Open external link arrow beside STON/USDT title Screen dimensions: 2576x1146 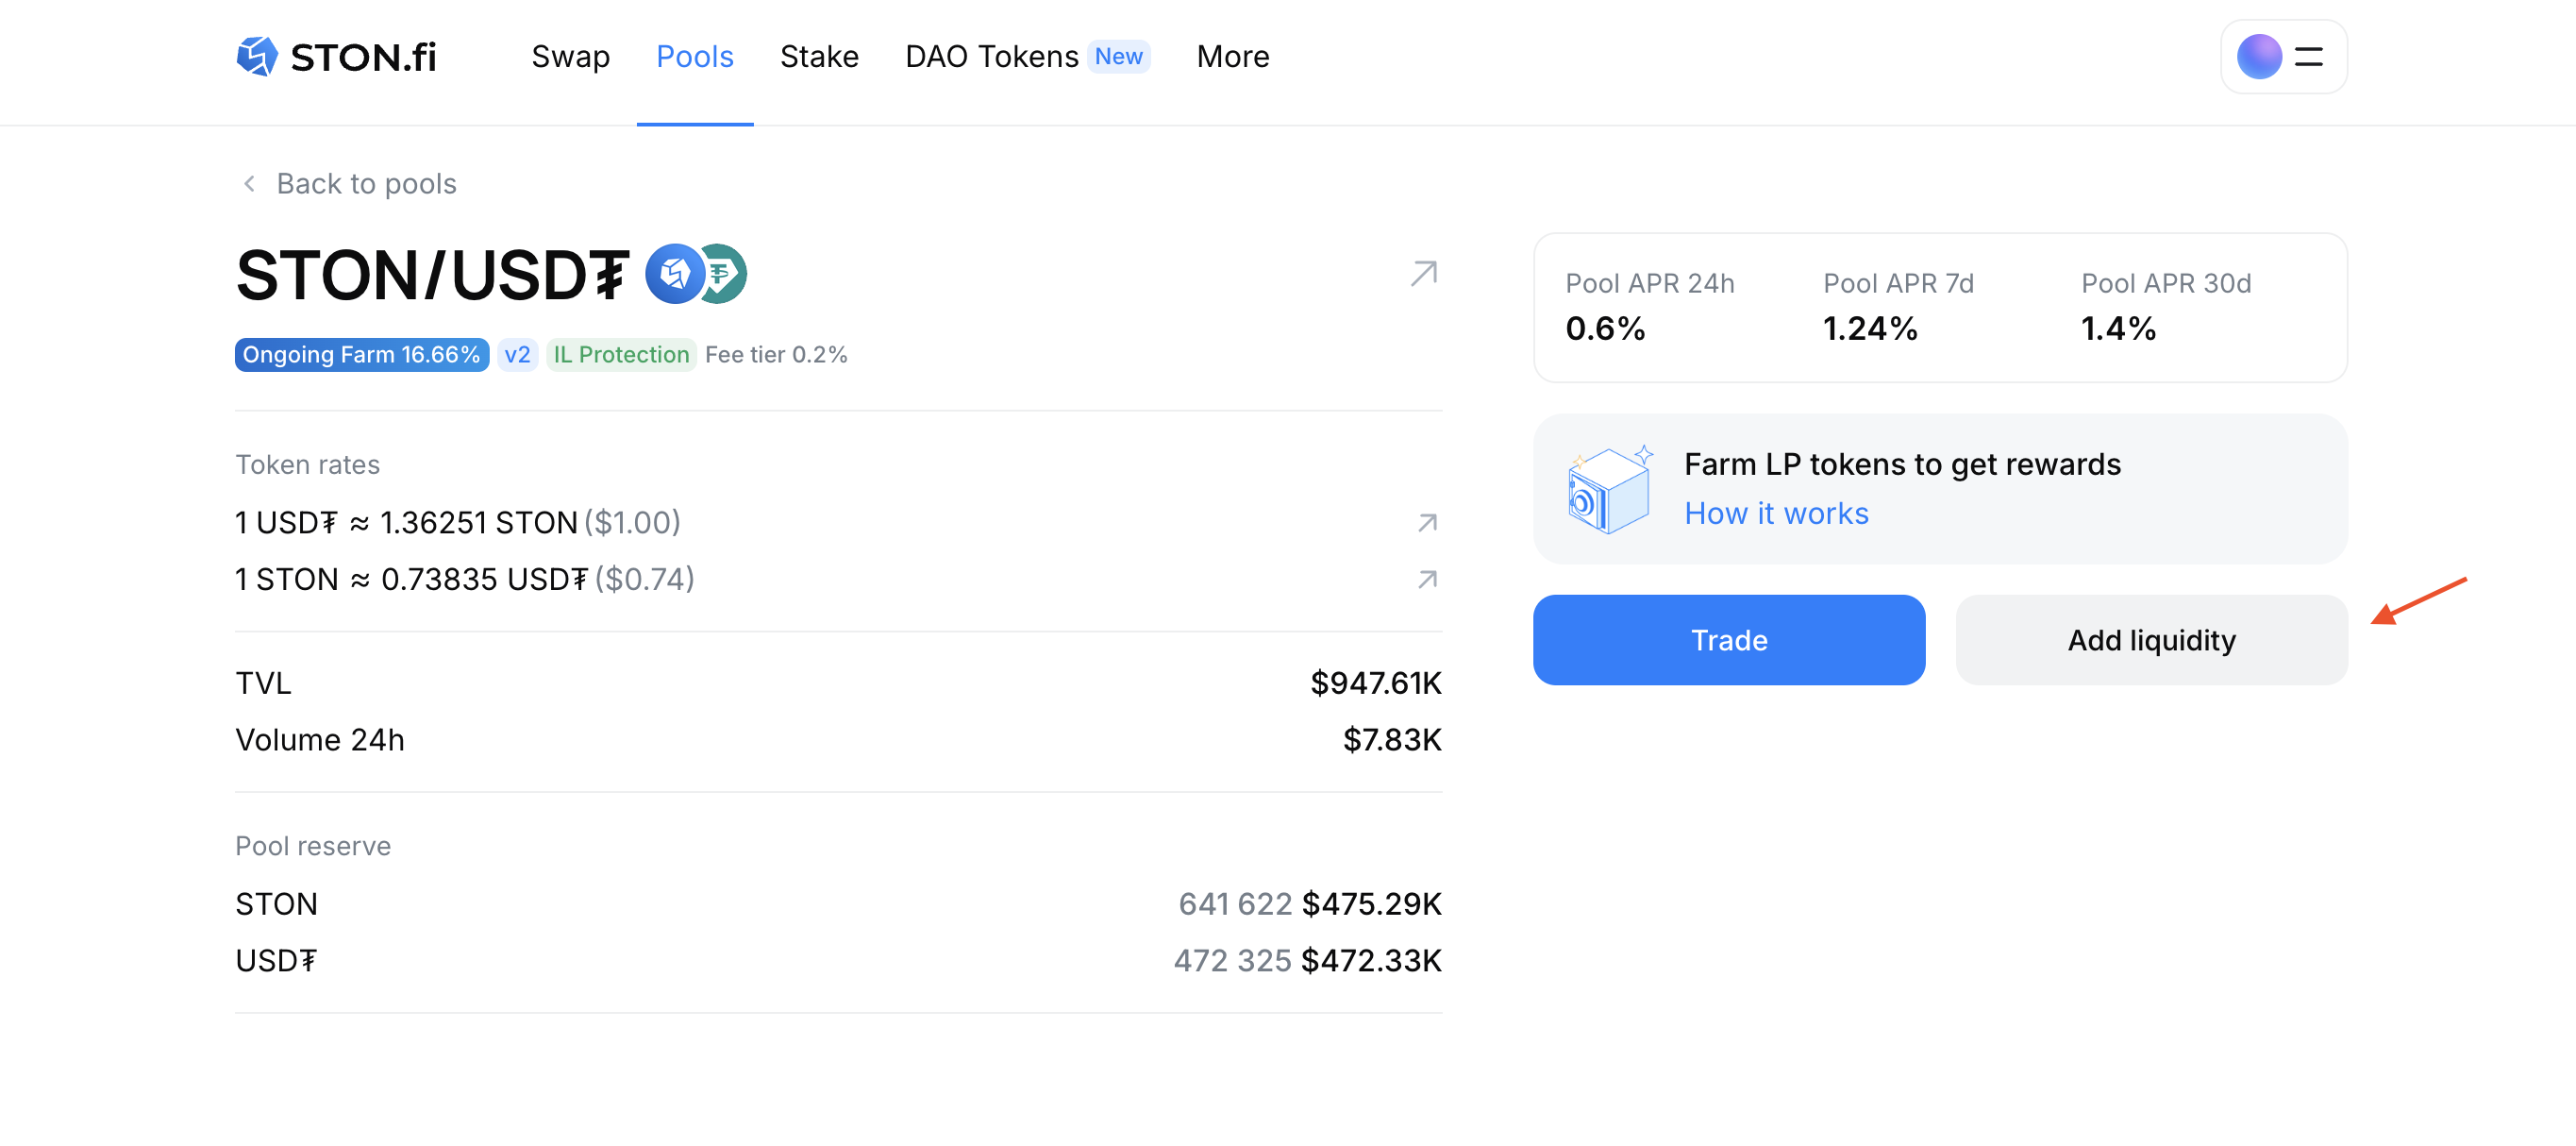click(1423, 273)
